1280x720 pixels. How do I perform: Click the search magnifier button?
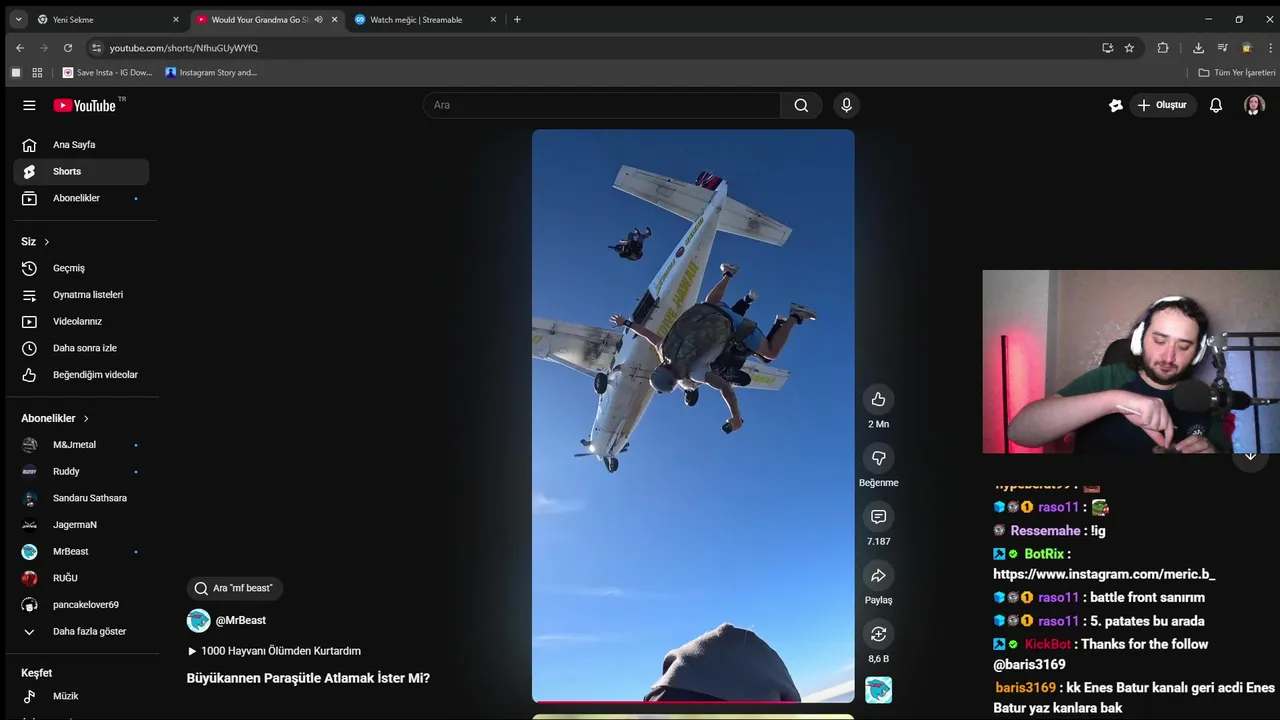coord(801,105)
